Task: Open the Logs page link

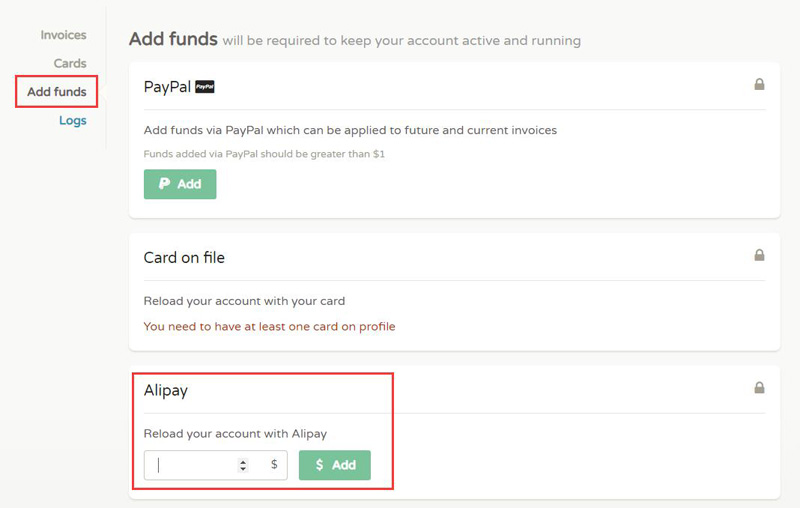Action: [x=73, y=120]
